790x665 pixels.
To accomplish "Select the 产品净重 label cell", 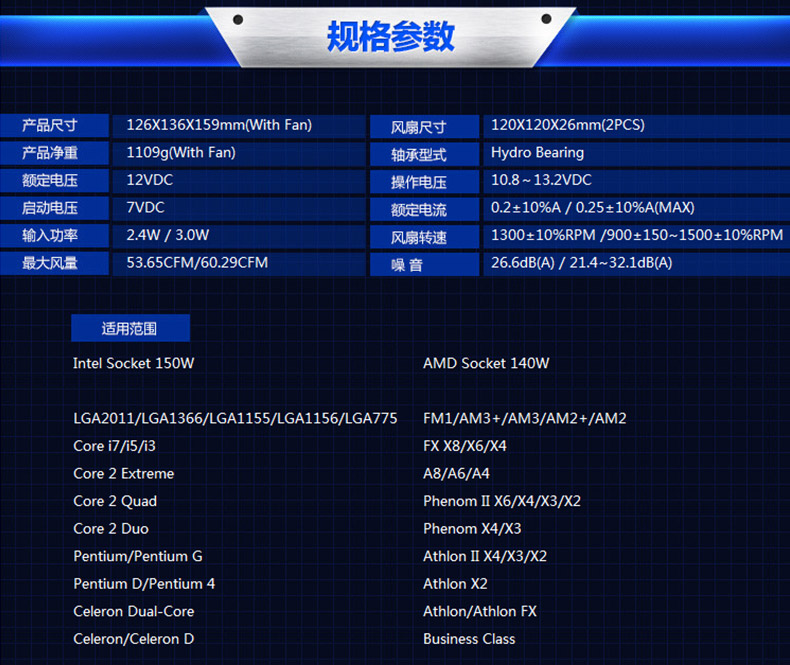I will click(x=54, y=153).
